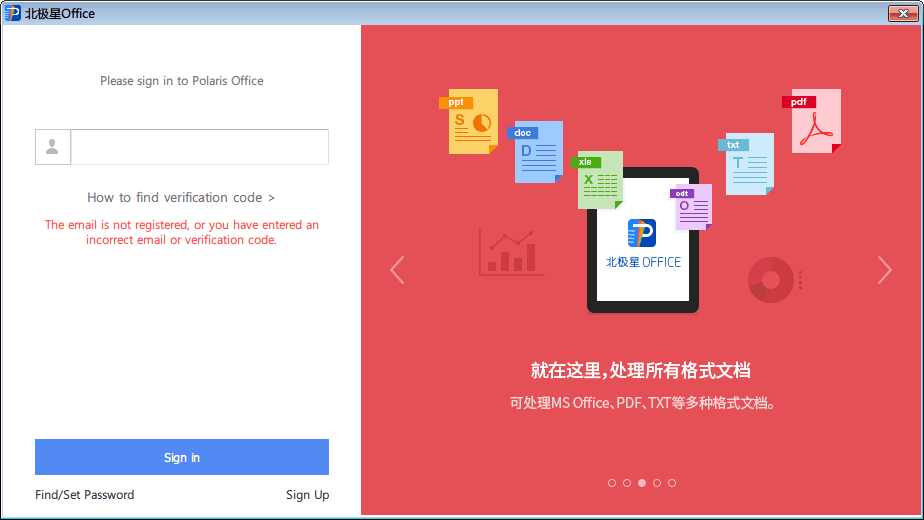Click the odt file icon
924x520 pixels.
point(691,207)
